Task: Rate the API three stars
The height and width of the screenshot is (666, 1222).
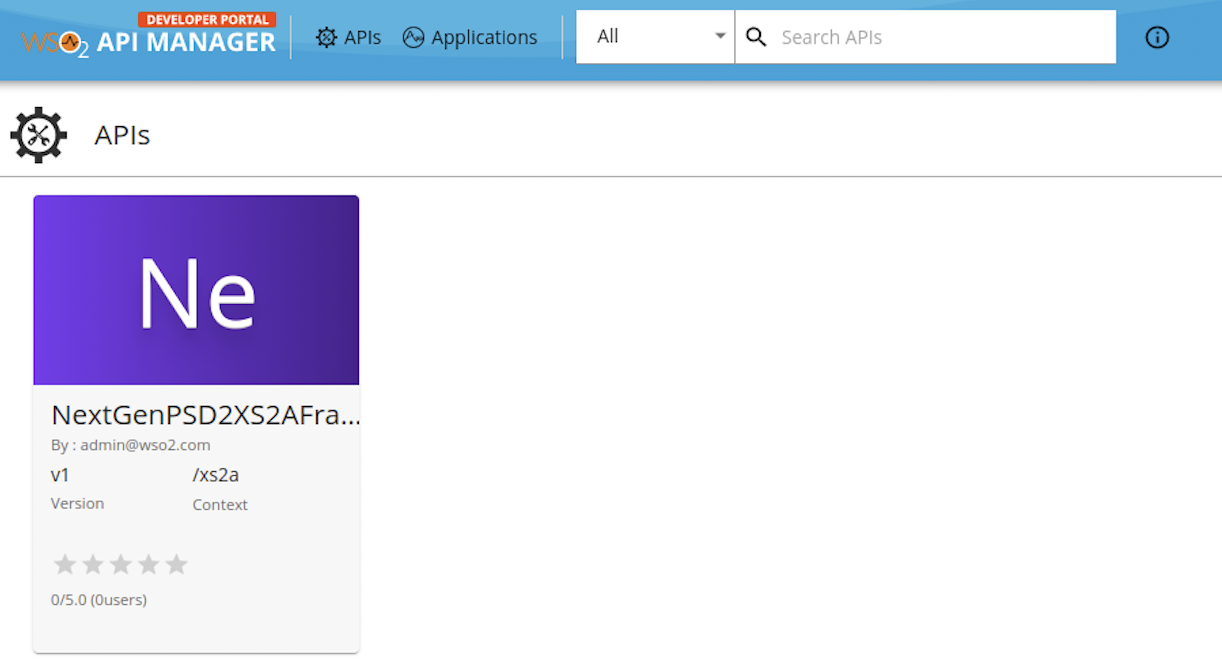Action: click(x=121, y=565)
